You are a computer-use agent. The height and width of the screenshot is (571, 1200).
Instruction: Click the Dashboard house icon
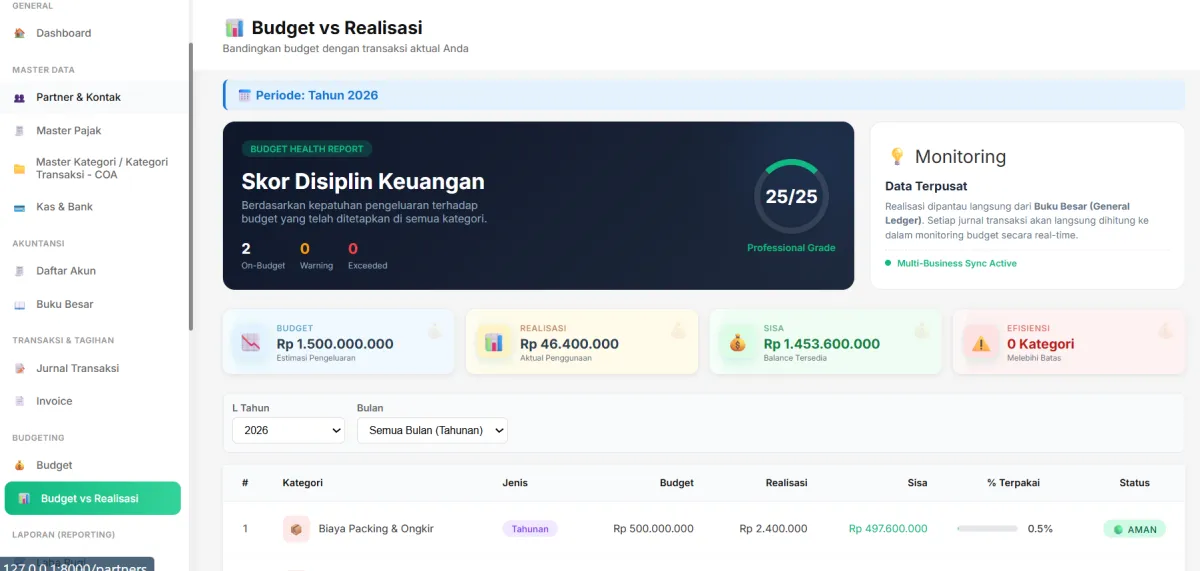pyautogui.click(x=19, y=33)
